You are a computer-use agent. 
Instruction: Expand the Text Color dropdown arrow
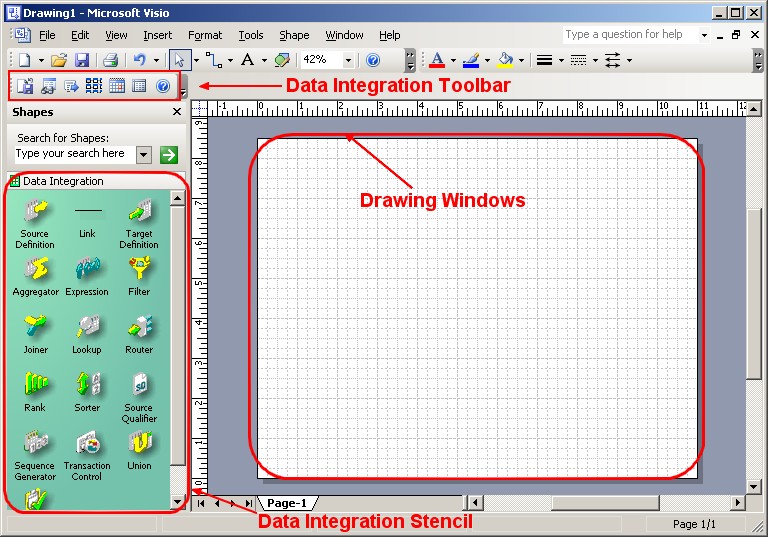[x=453, y=61]
